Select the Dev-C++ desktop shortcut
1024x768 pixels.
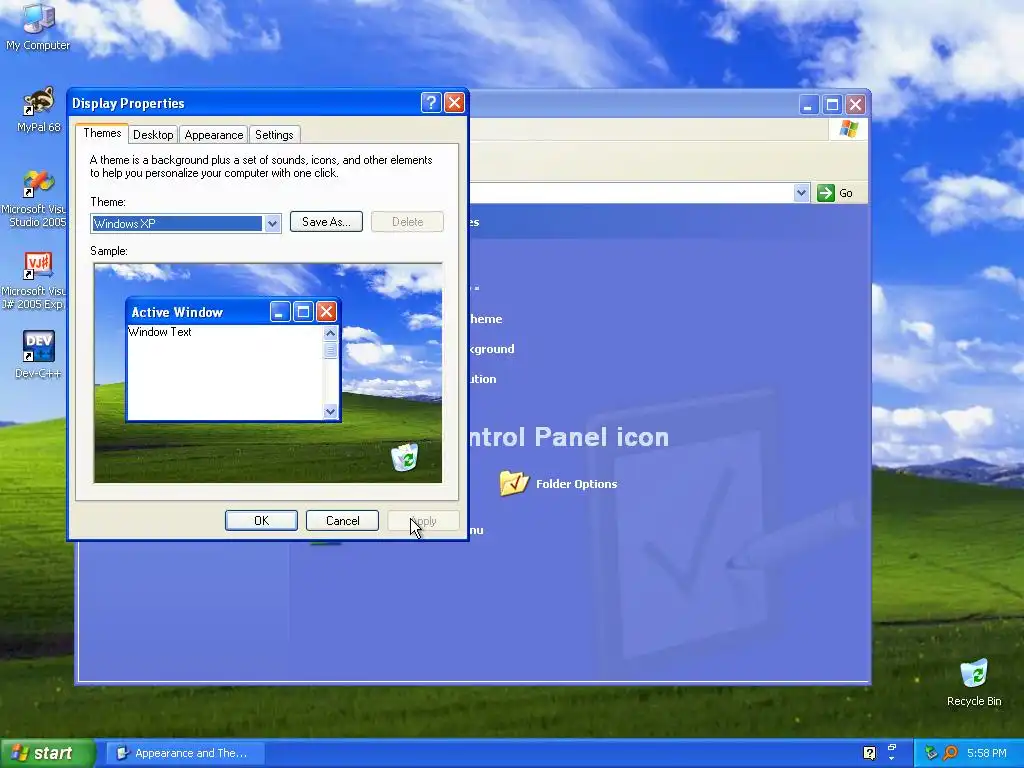coord(39,354)
